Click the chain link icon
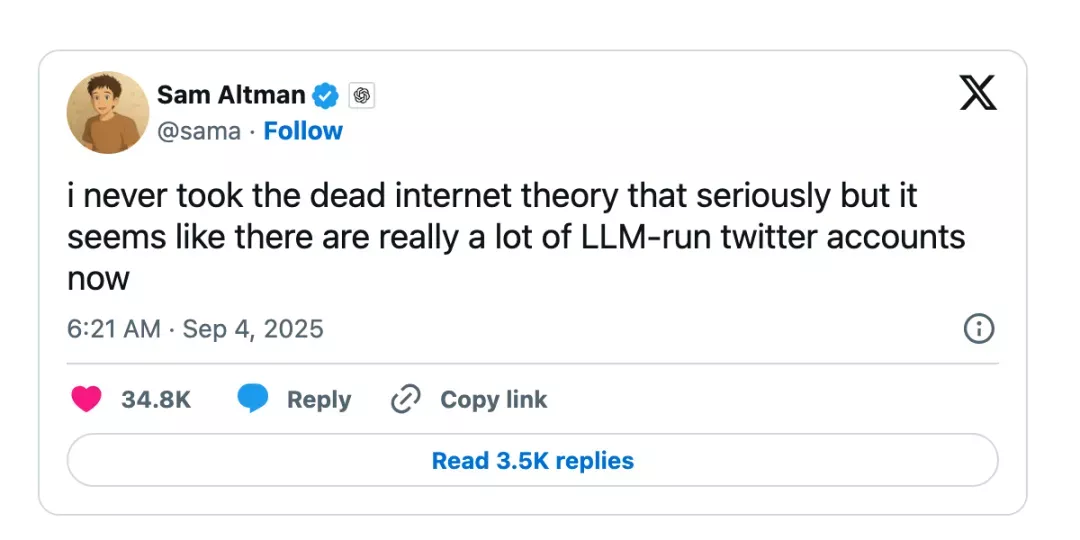The image size is (1080, 540). (405, 400)
